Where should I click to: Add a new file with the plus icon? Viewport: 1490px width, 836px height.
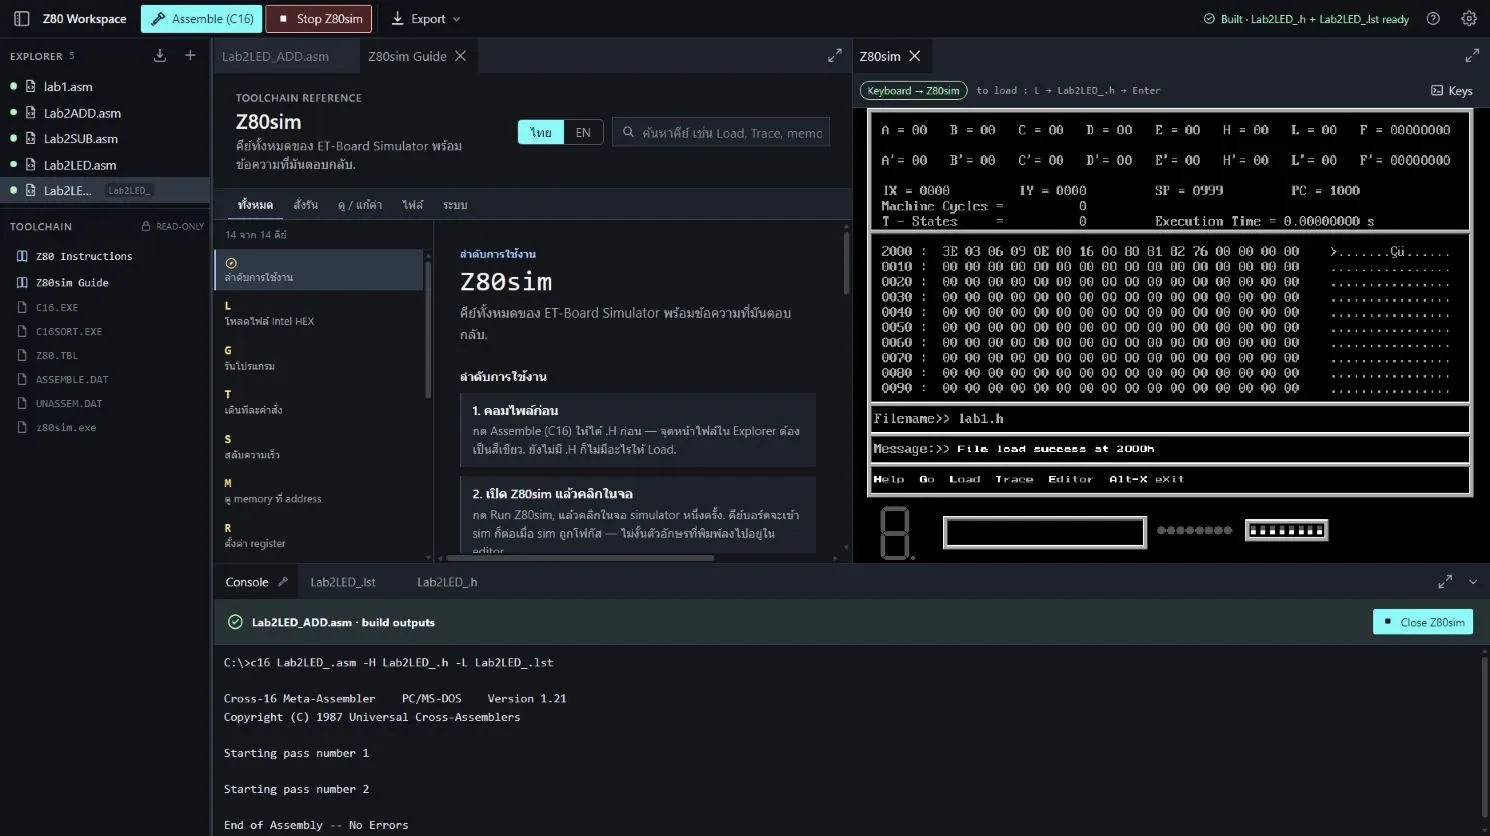[190, 56]
